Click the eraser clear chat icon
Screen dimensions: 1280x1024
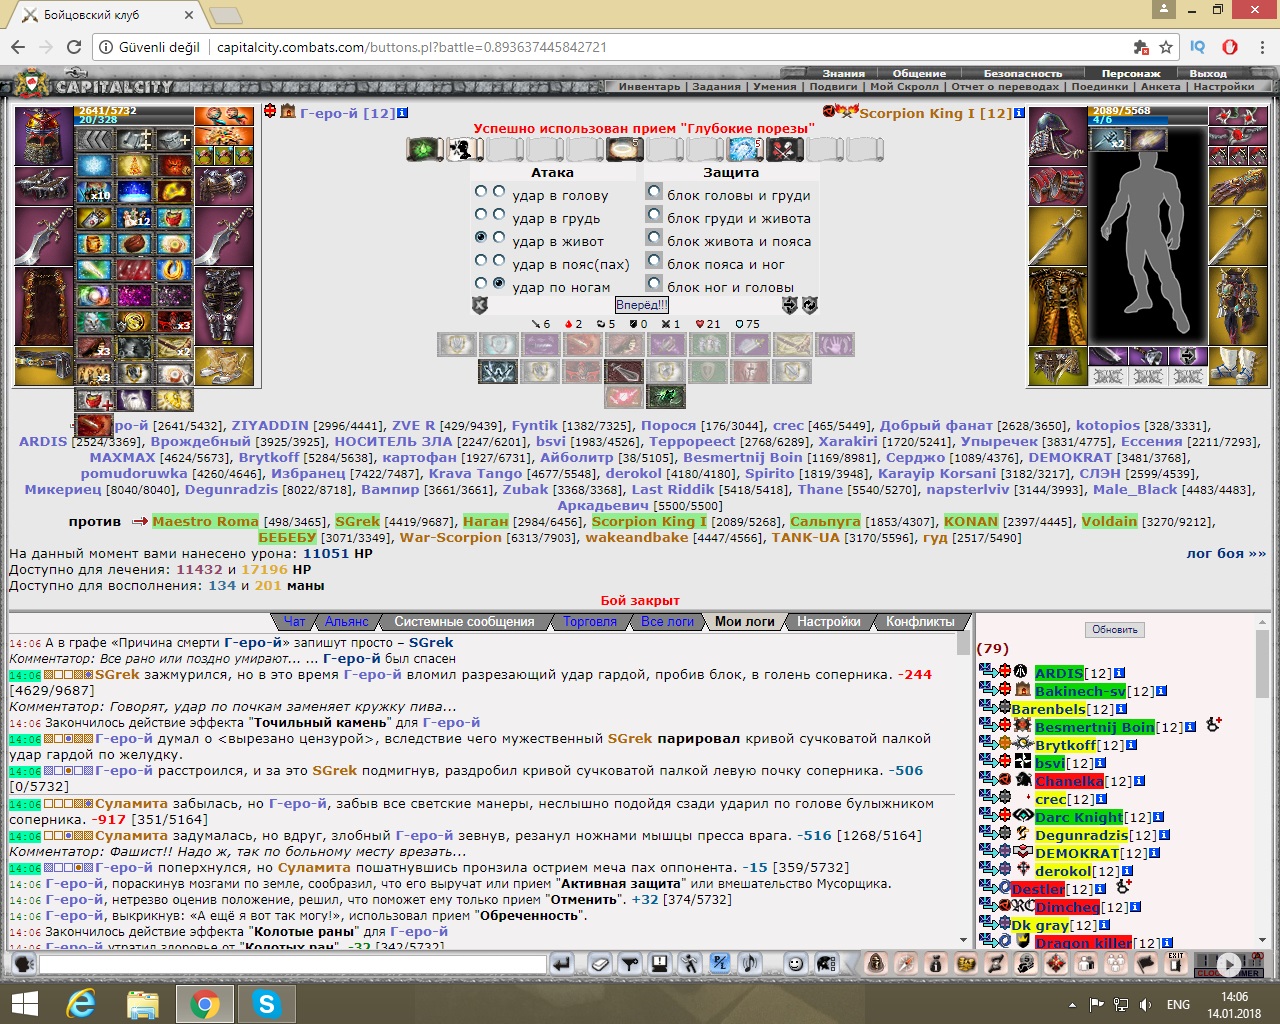point(600,964)
